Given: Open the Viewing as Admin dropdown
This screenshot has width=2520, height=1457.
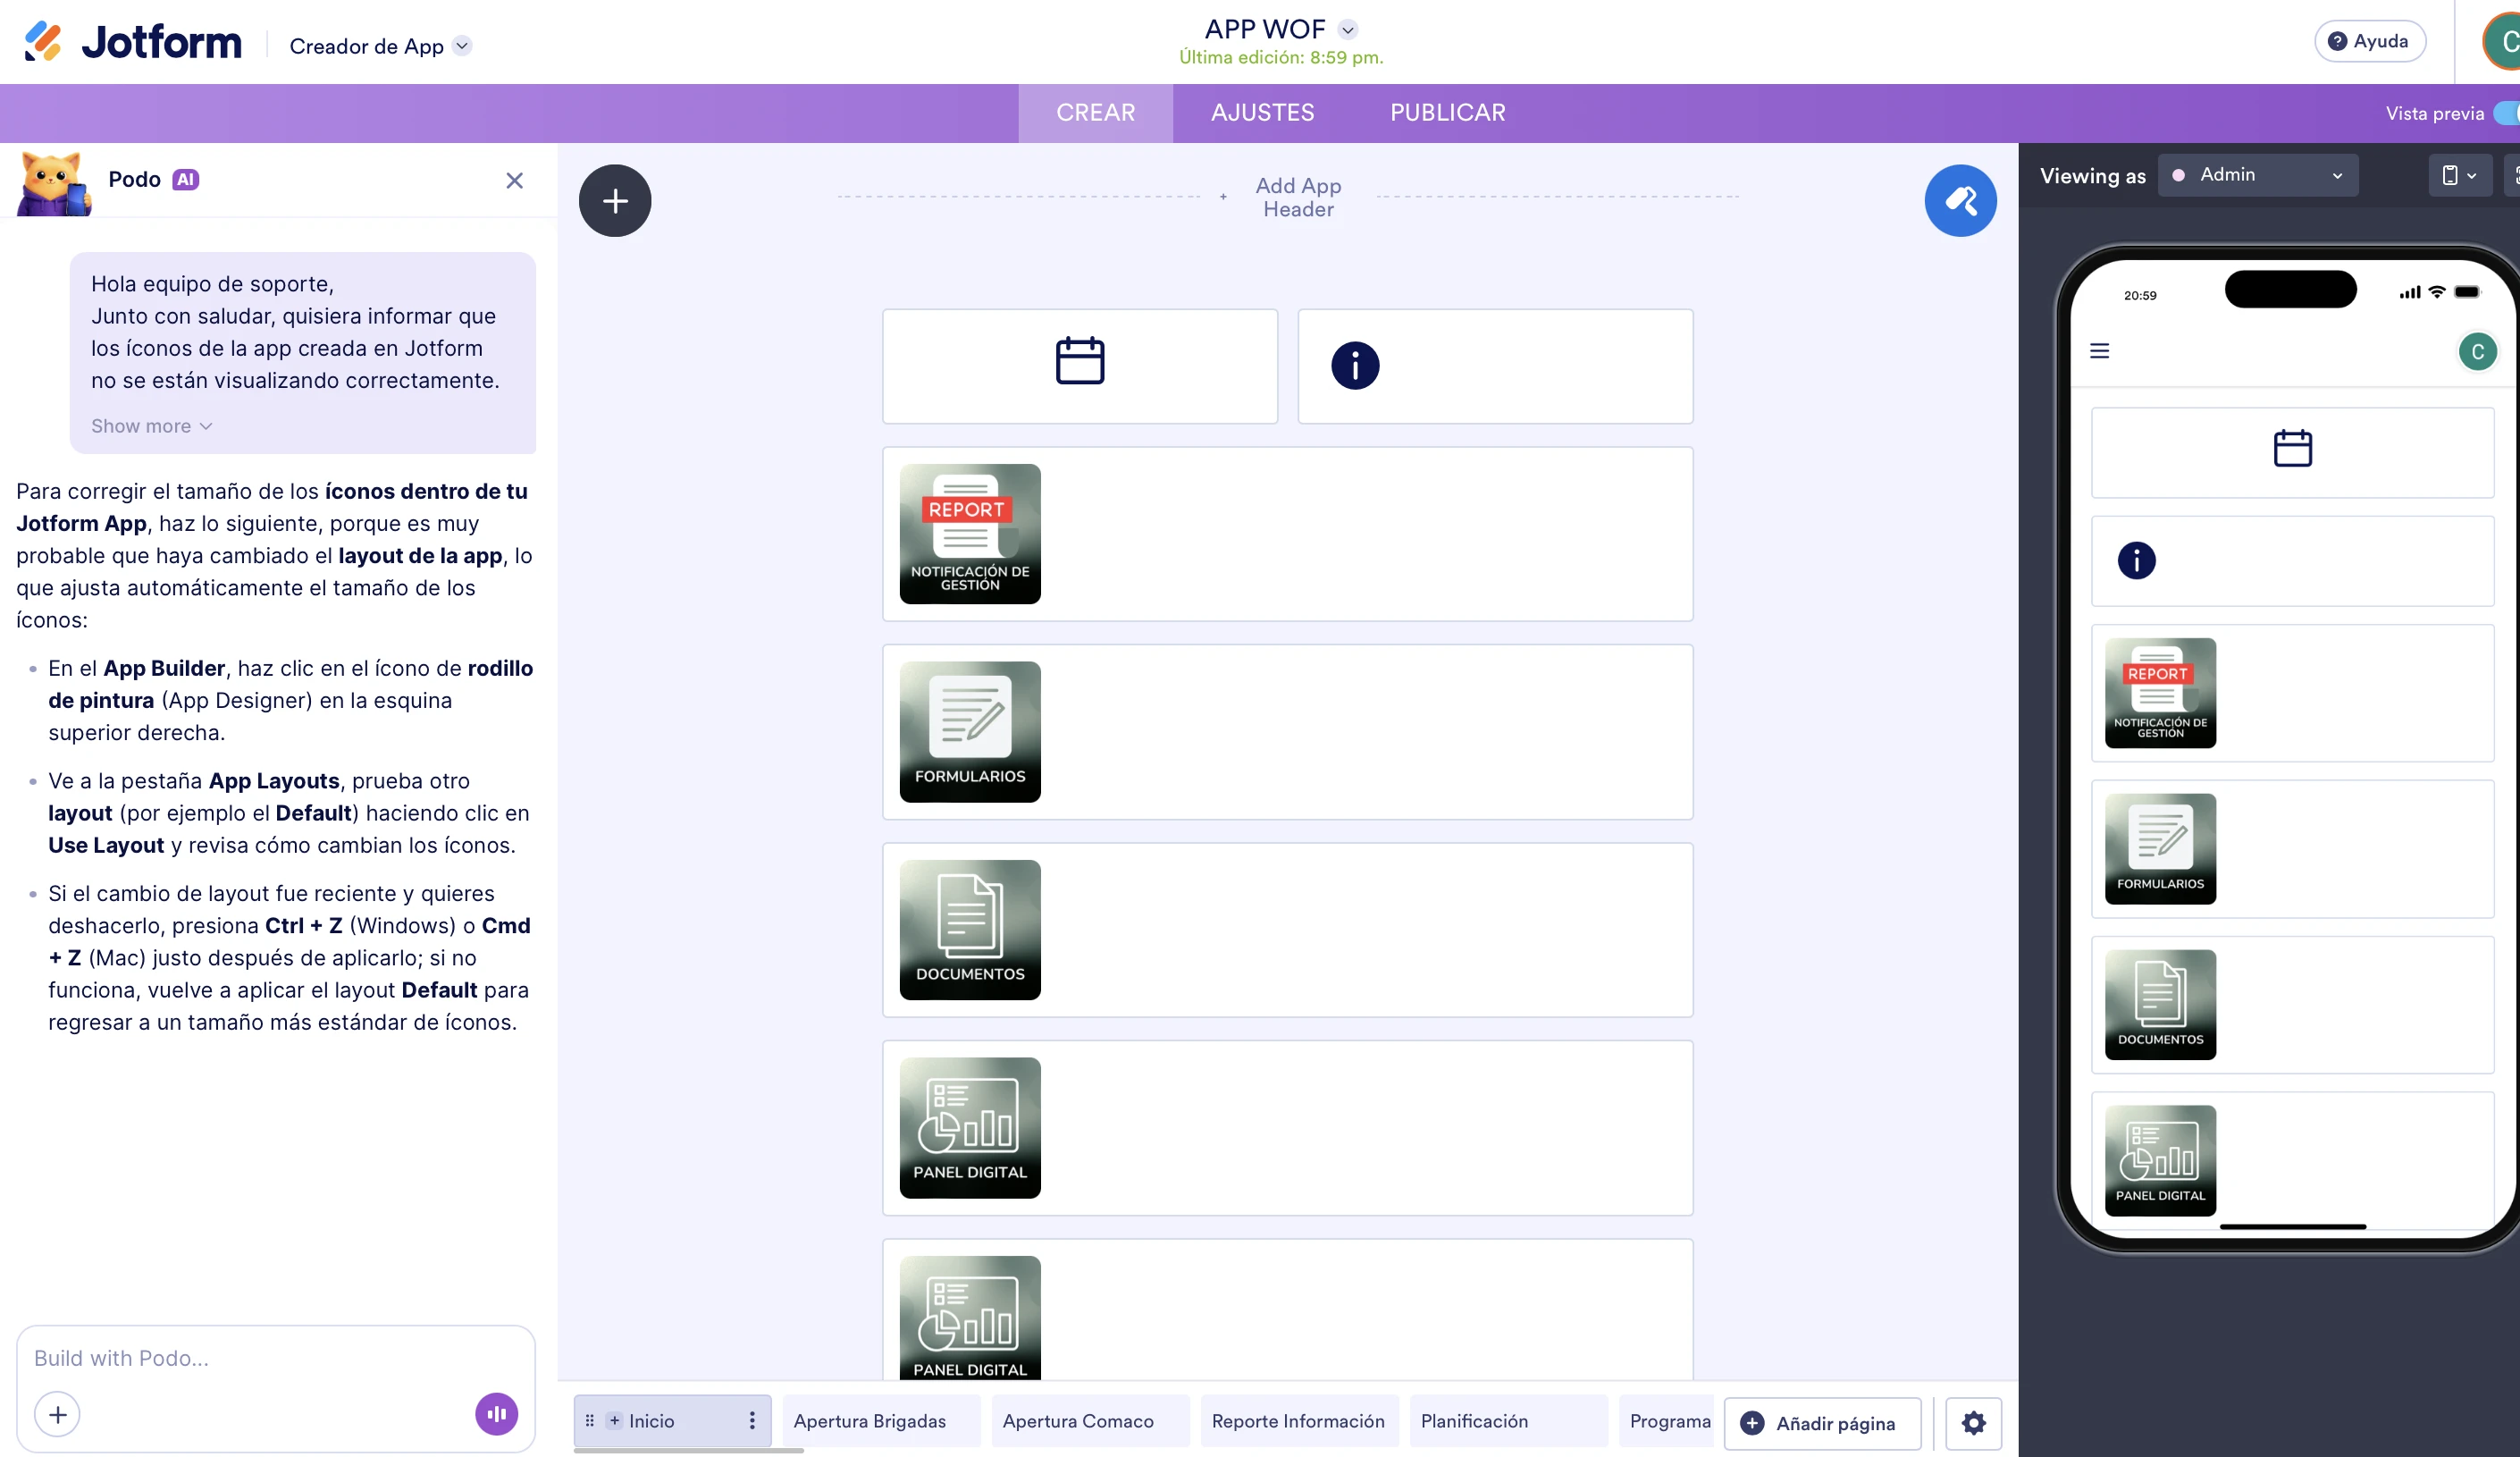Looking at the screenshot, I should pos(2258,175).
